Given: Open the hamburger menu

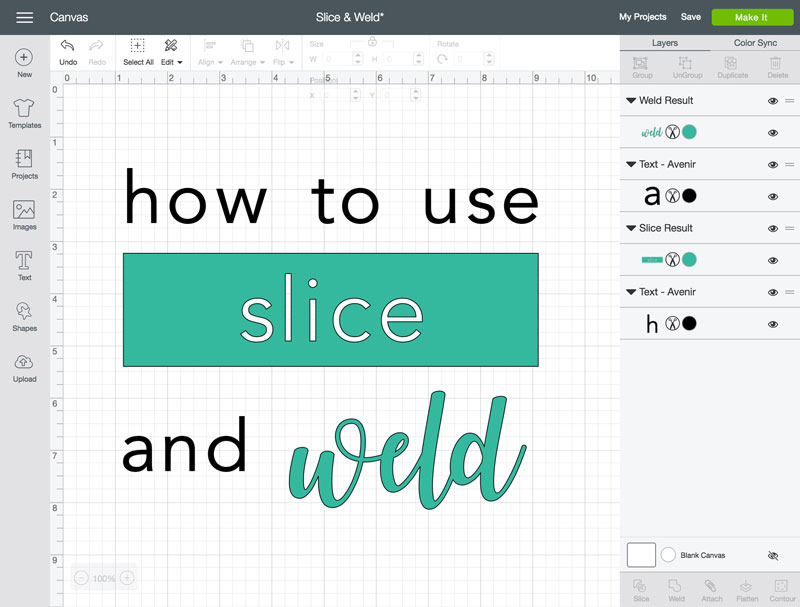Looking at the screenshot, I should click(24, 16).
